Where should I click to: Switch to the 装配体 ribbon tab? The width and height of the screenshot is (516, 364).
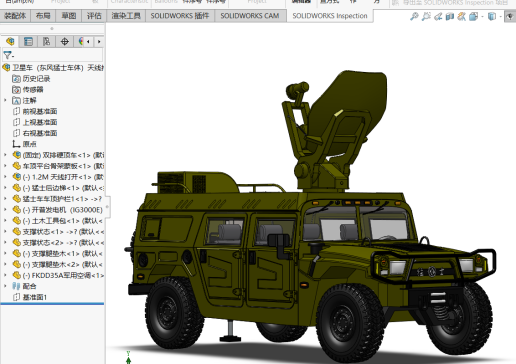[15, 16]
